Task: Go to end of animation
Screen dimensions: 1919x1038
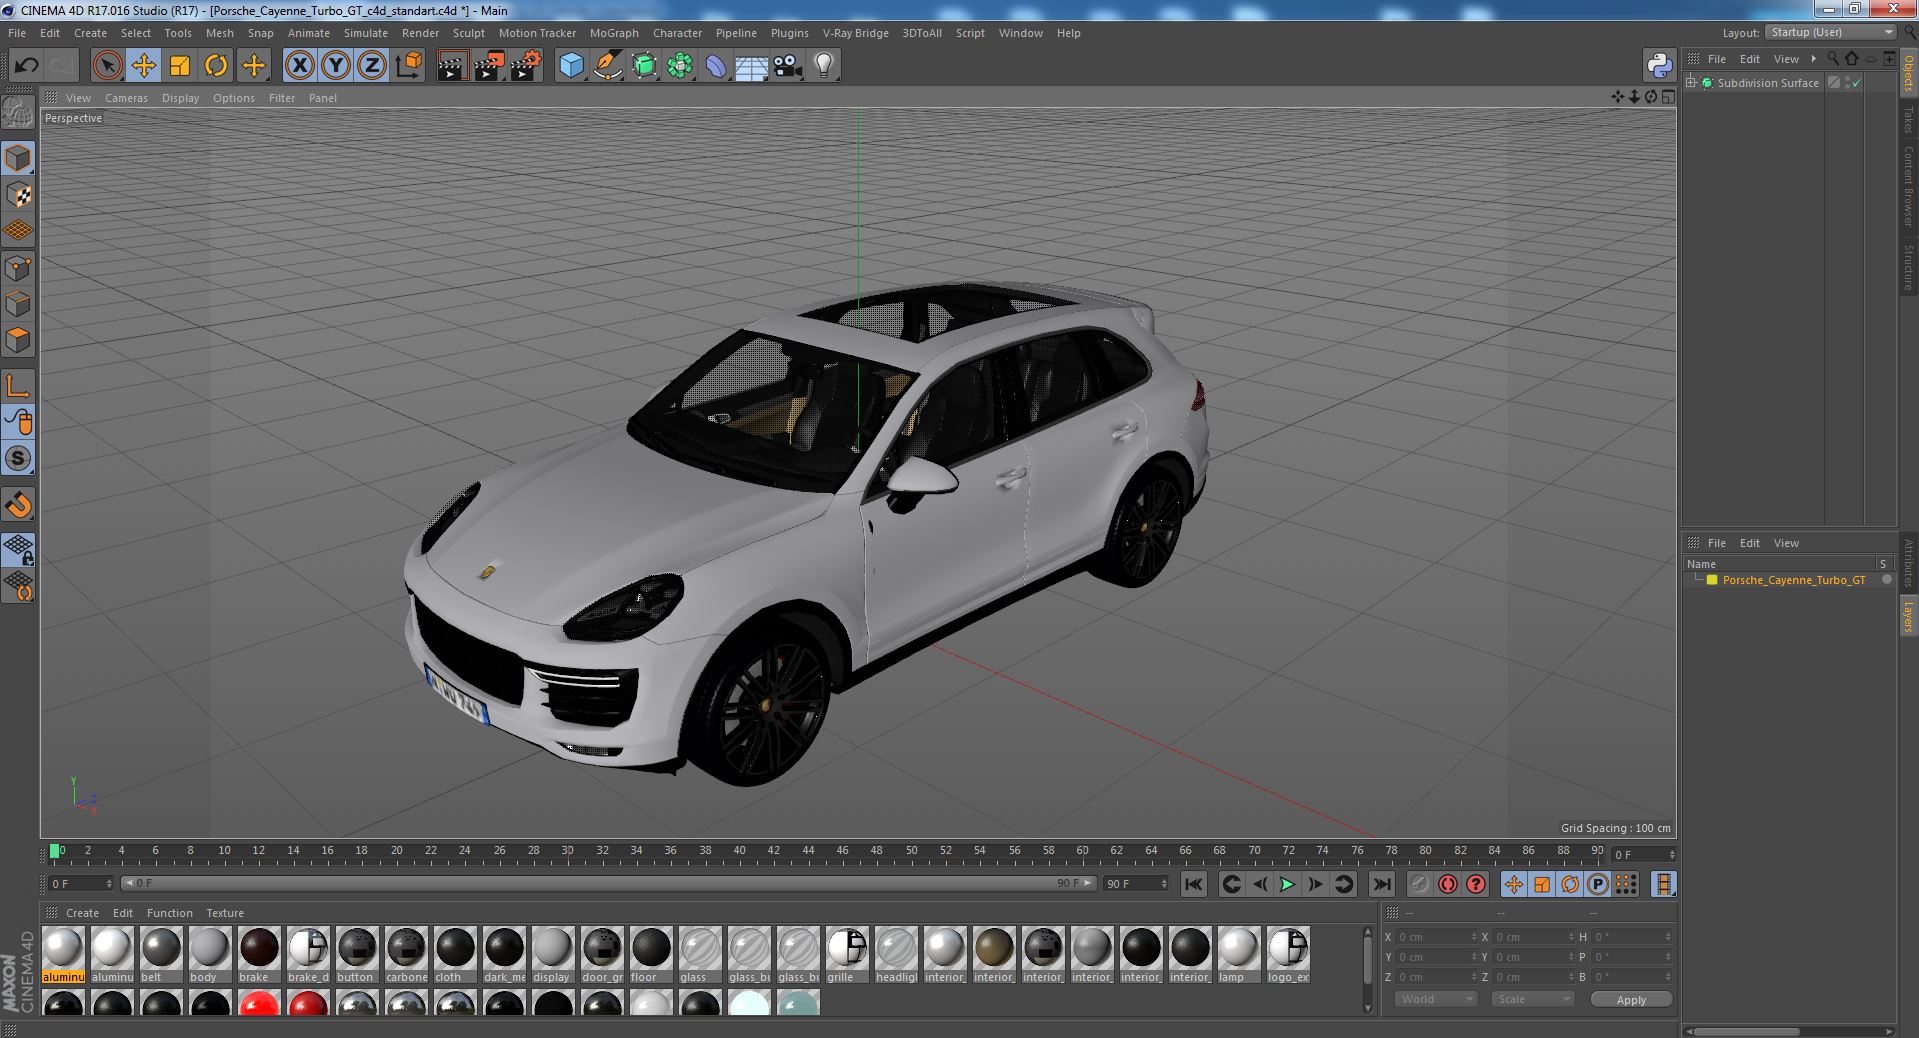Action: point(1382,884)
